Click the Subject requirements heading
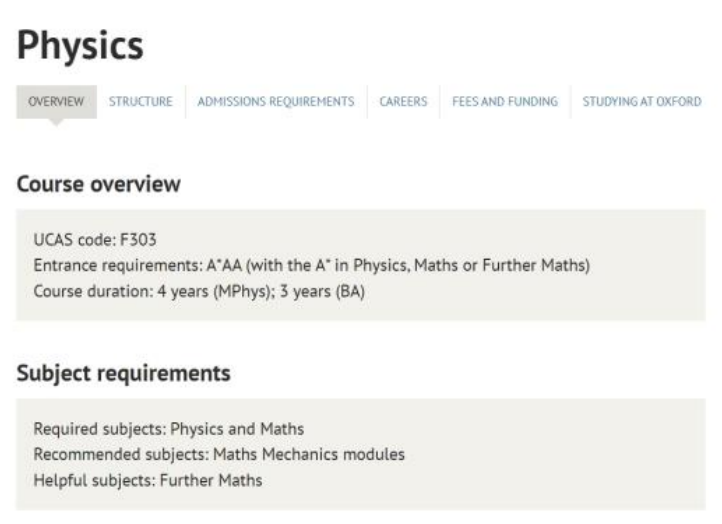Viewport: 722px width, 524px height. tap(123, 374)
